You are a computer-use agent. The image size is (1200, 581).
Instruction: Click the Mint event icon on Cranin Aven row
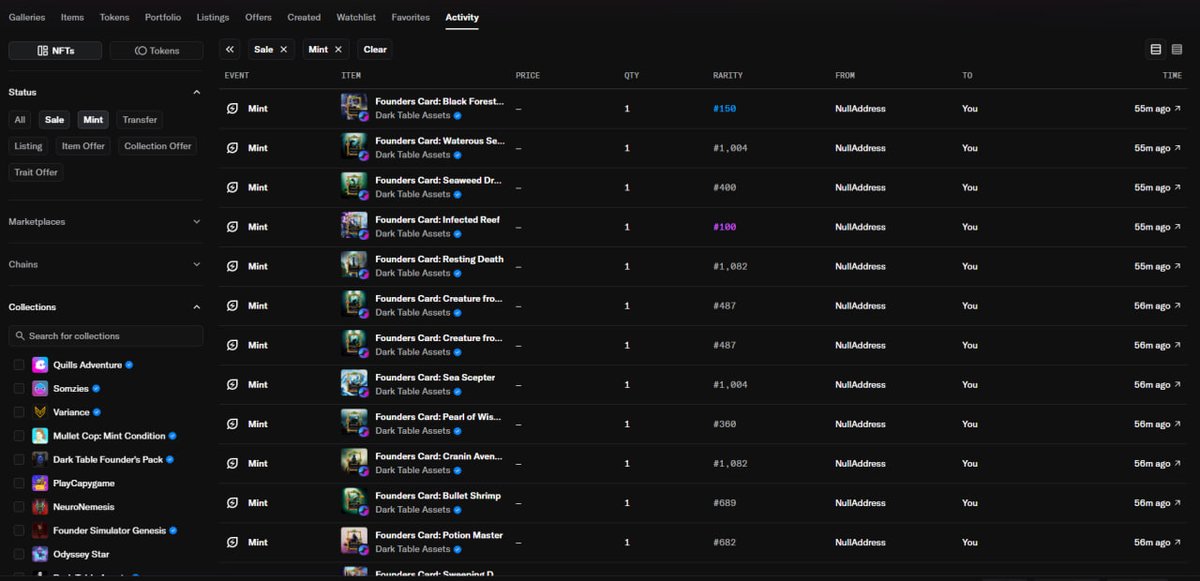coord(233,463)
